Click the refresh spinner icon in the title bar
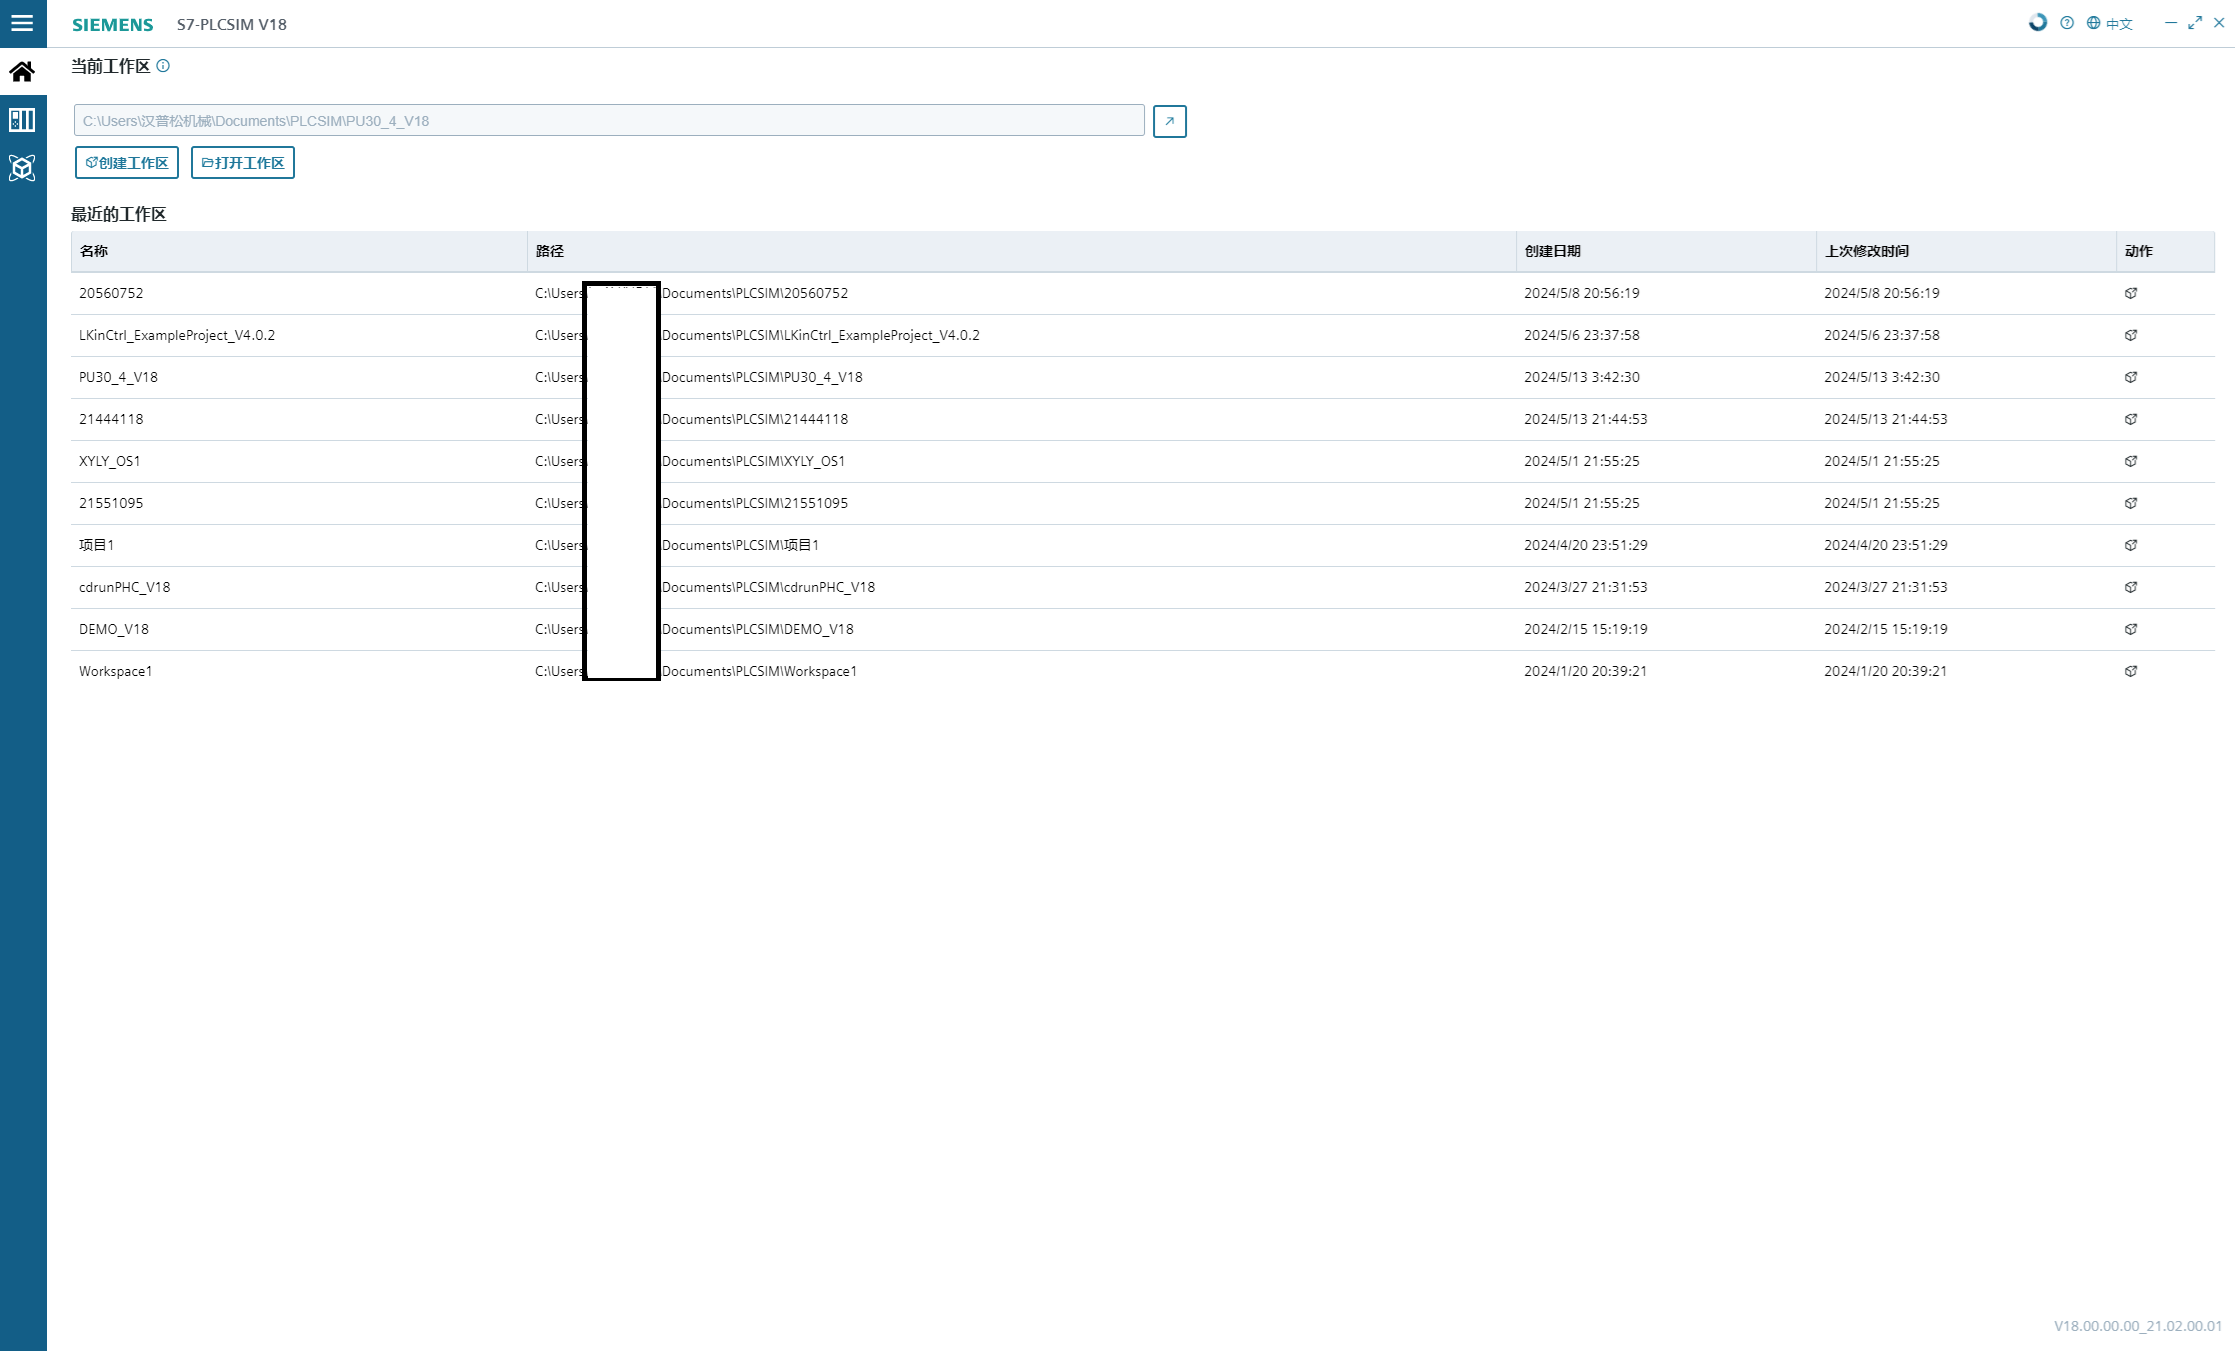This screenshot has width=2235, height=1351. click(2037, 23)
